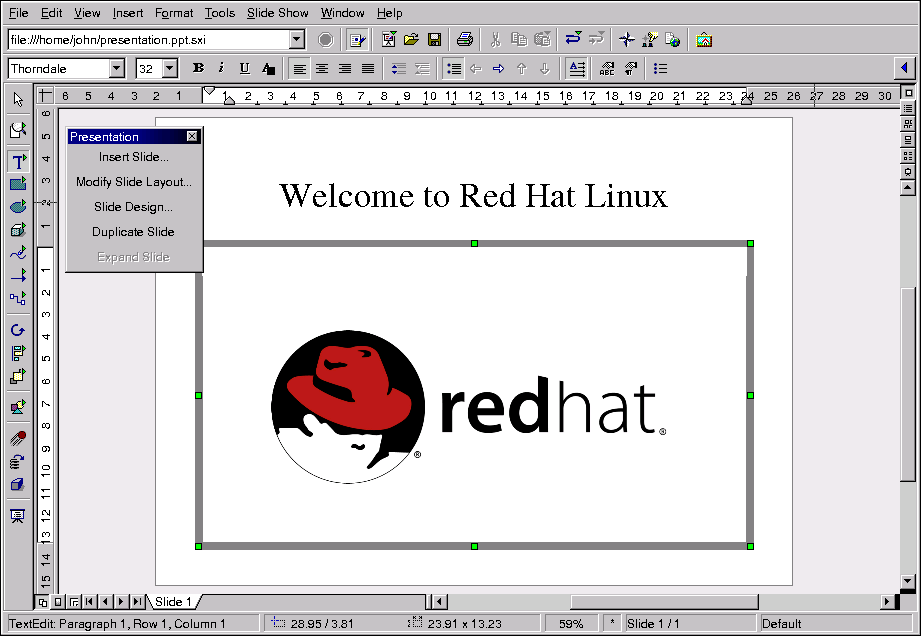The image size is (921, 636).
Task: Choose the Ellipse drawing tool
Action: tap(18, 207)
